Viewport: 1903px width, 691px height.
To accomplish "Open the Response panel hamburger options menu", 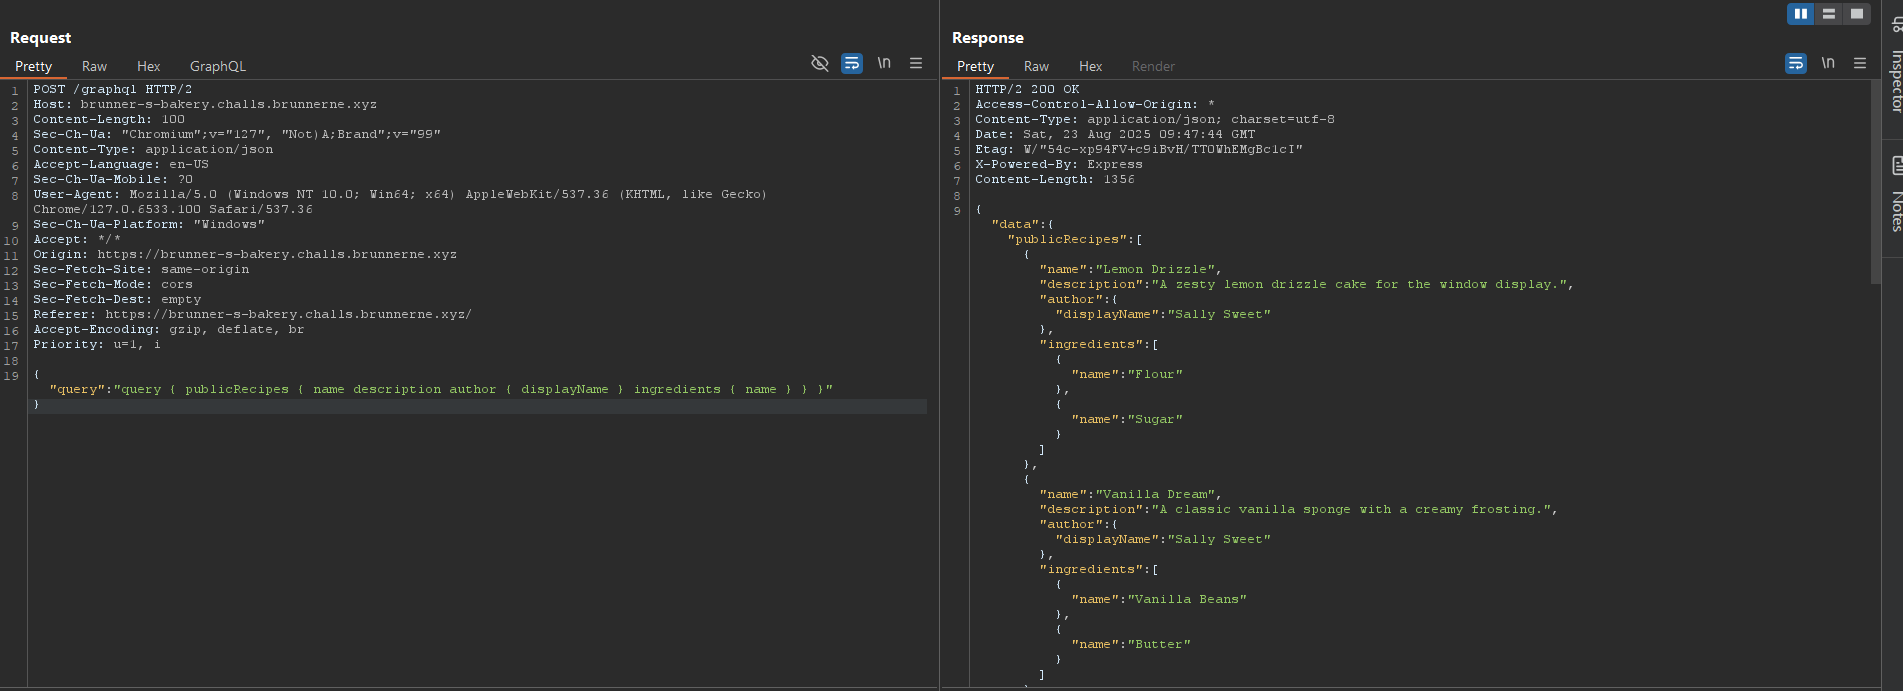I will click(1860, 63).
